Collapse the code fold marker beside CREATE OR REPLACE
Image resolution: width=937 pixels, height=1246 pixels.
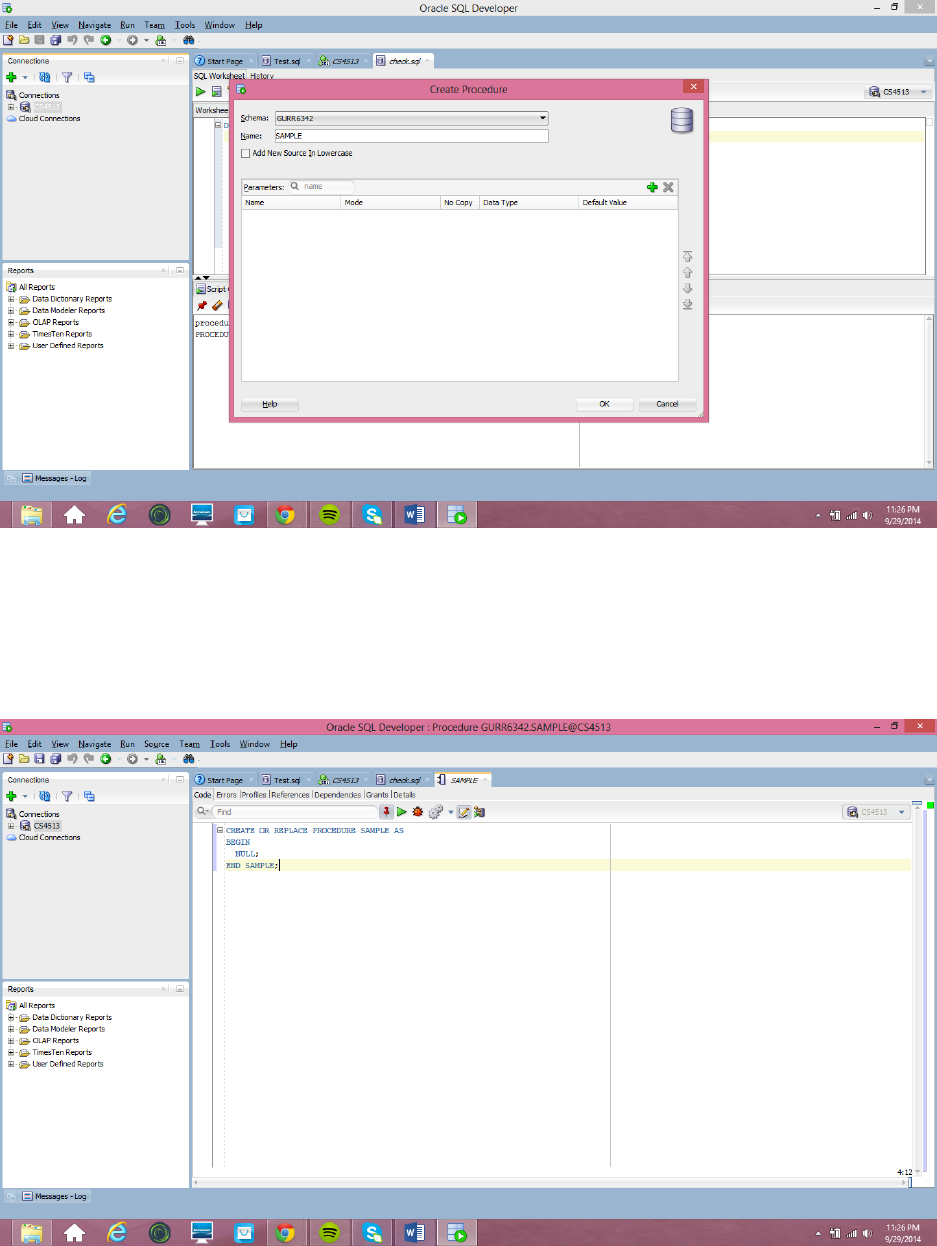tap(219, 831)
